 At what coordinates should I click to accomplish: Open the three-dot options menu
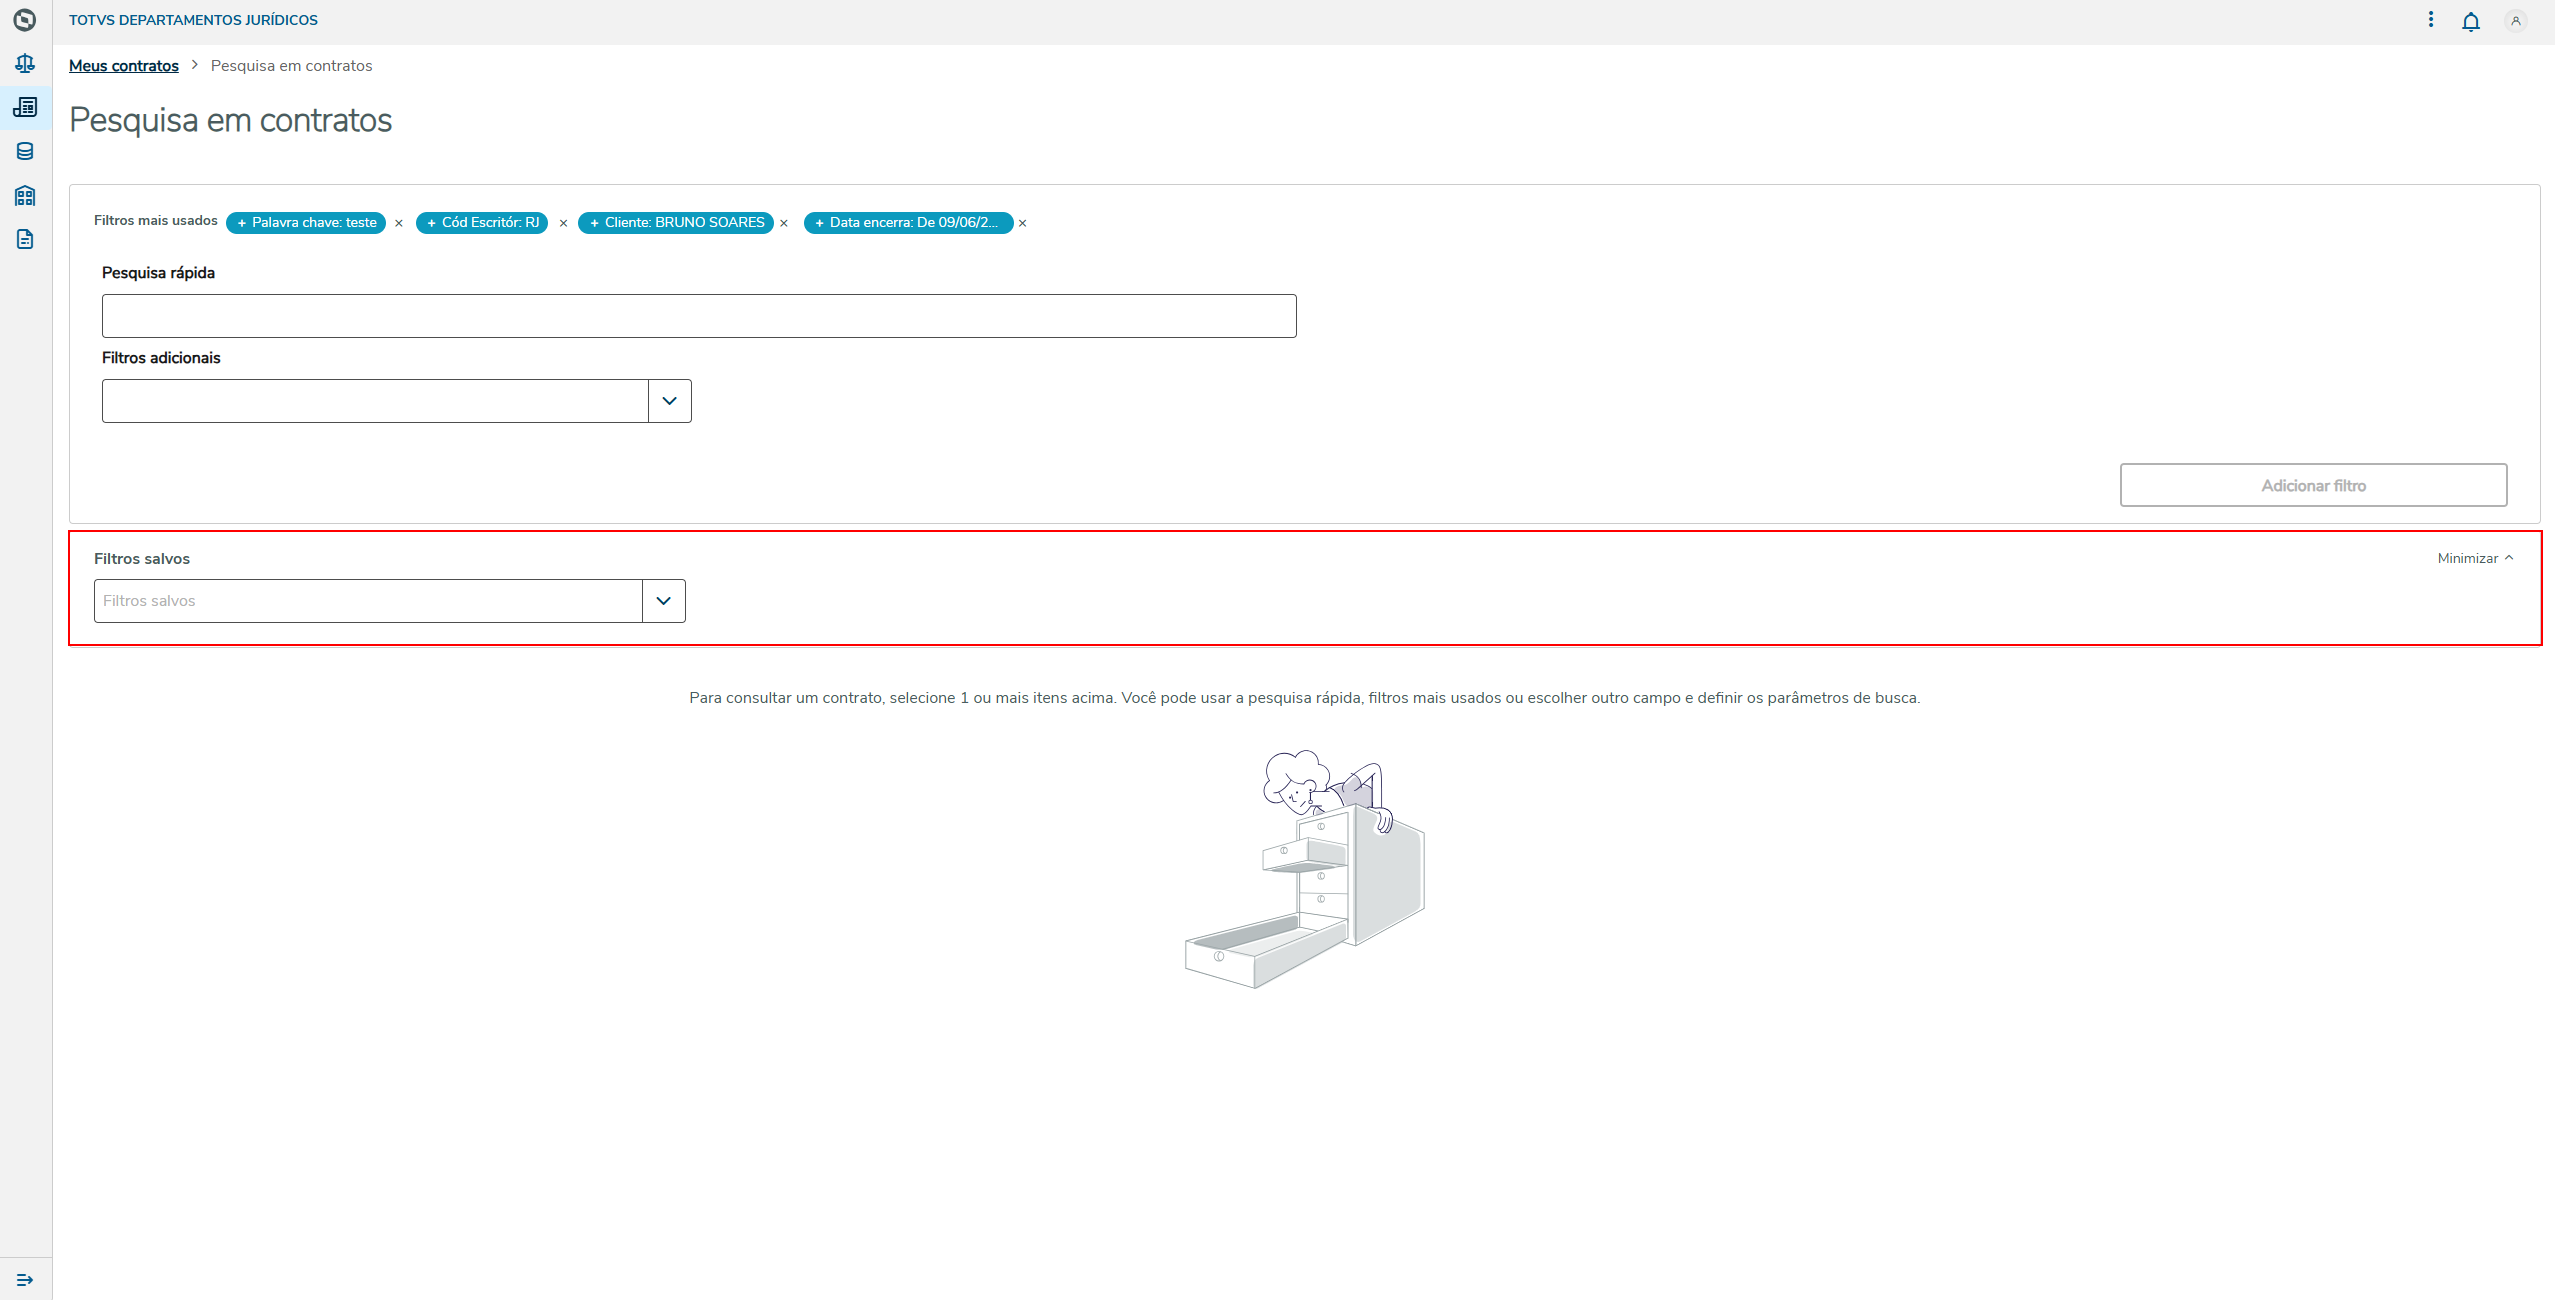(2431, 20)
